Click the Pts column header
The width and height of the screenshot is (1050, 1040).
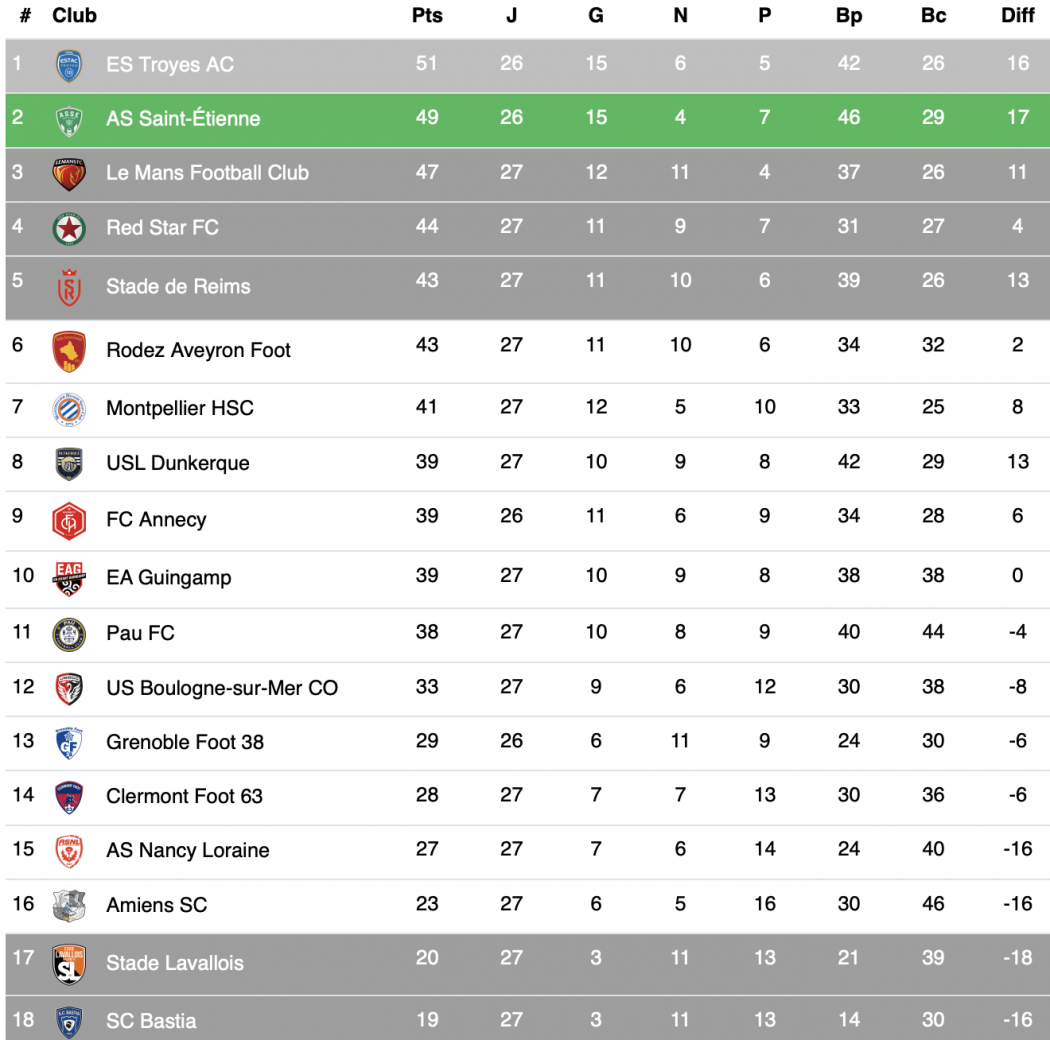tap(427, 16)
